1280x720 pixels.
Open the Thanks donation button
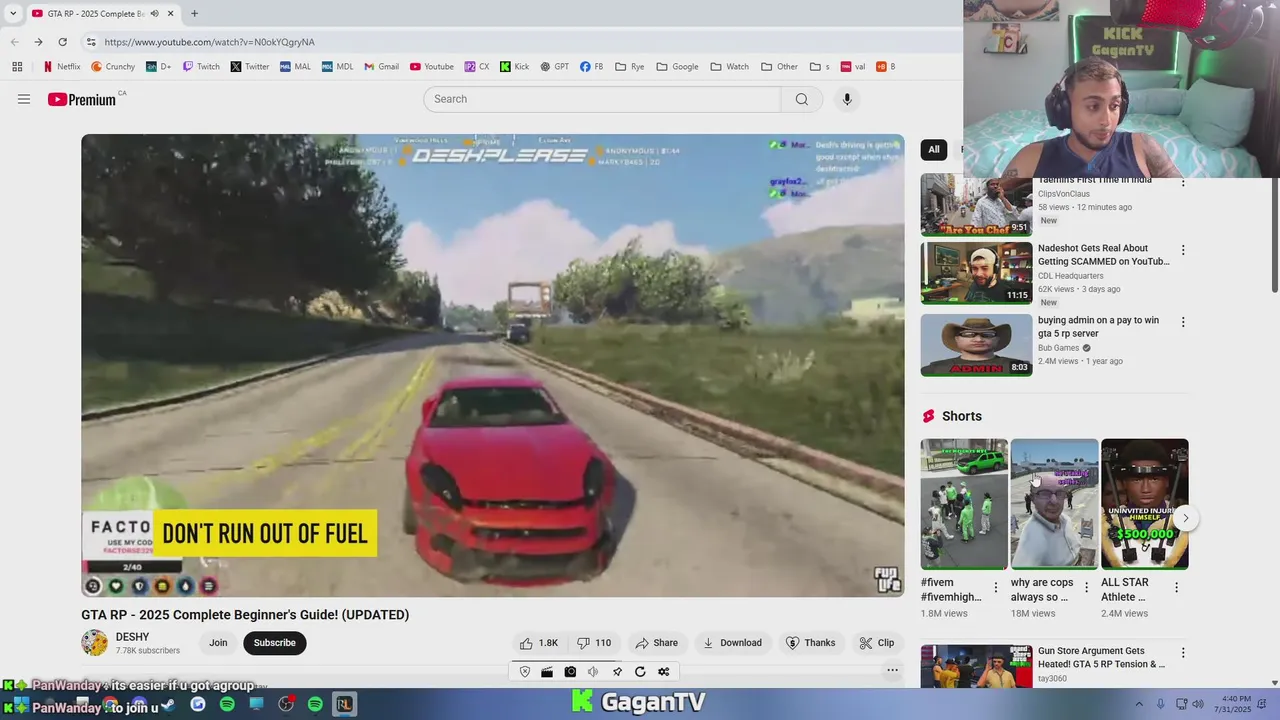pos(810,643)
